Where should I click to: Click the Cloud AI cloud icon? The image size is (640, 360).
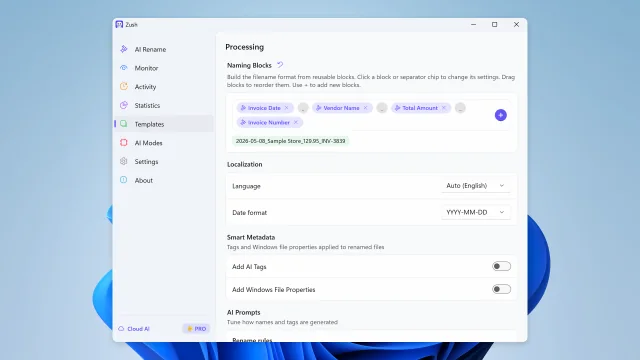[x=121, y=329]
